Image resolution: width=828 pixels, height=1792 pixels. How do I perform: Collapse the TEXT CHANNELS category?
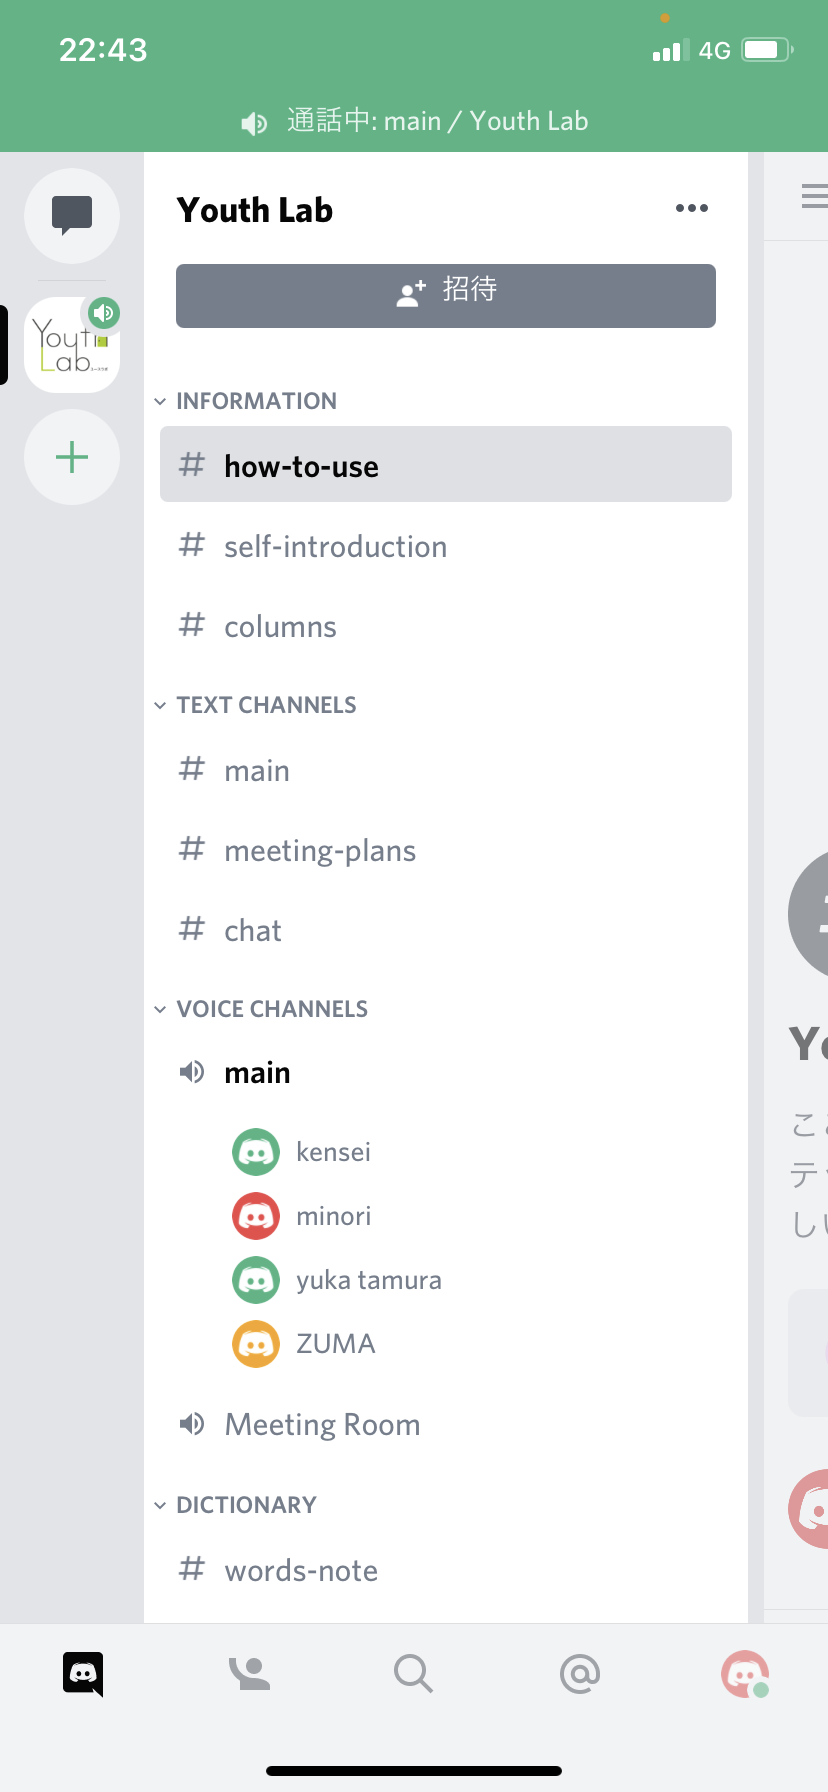click(x=256, y=705)
